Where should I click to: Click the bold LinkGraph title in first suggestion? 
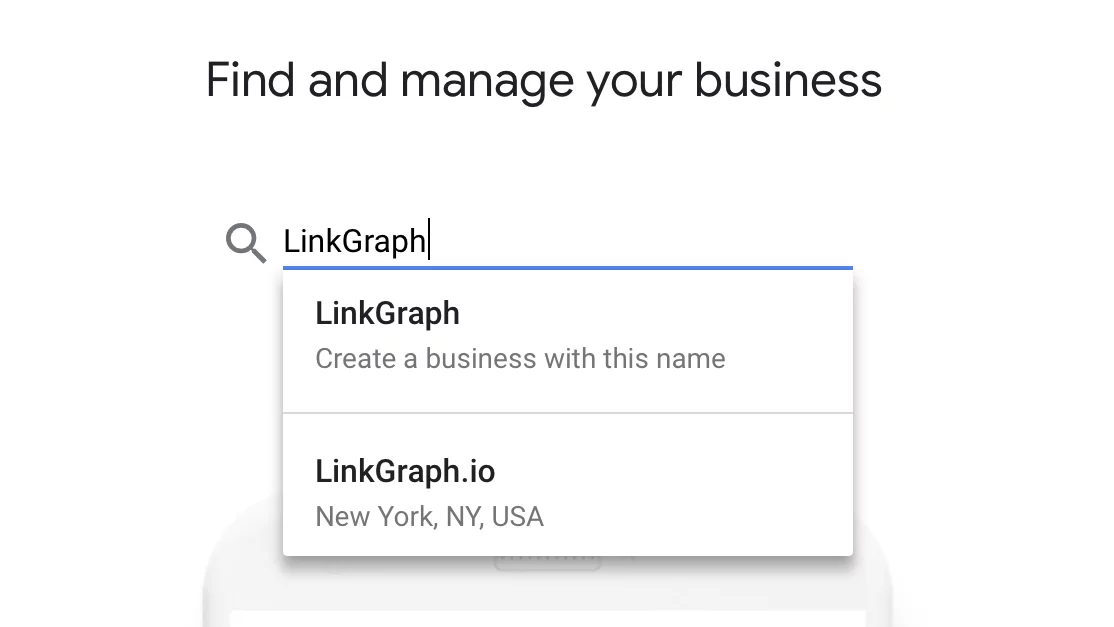coord(387,313)
